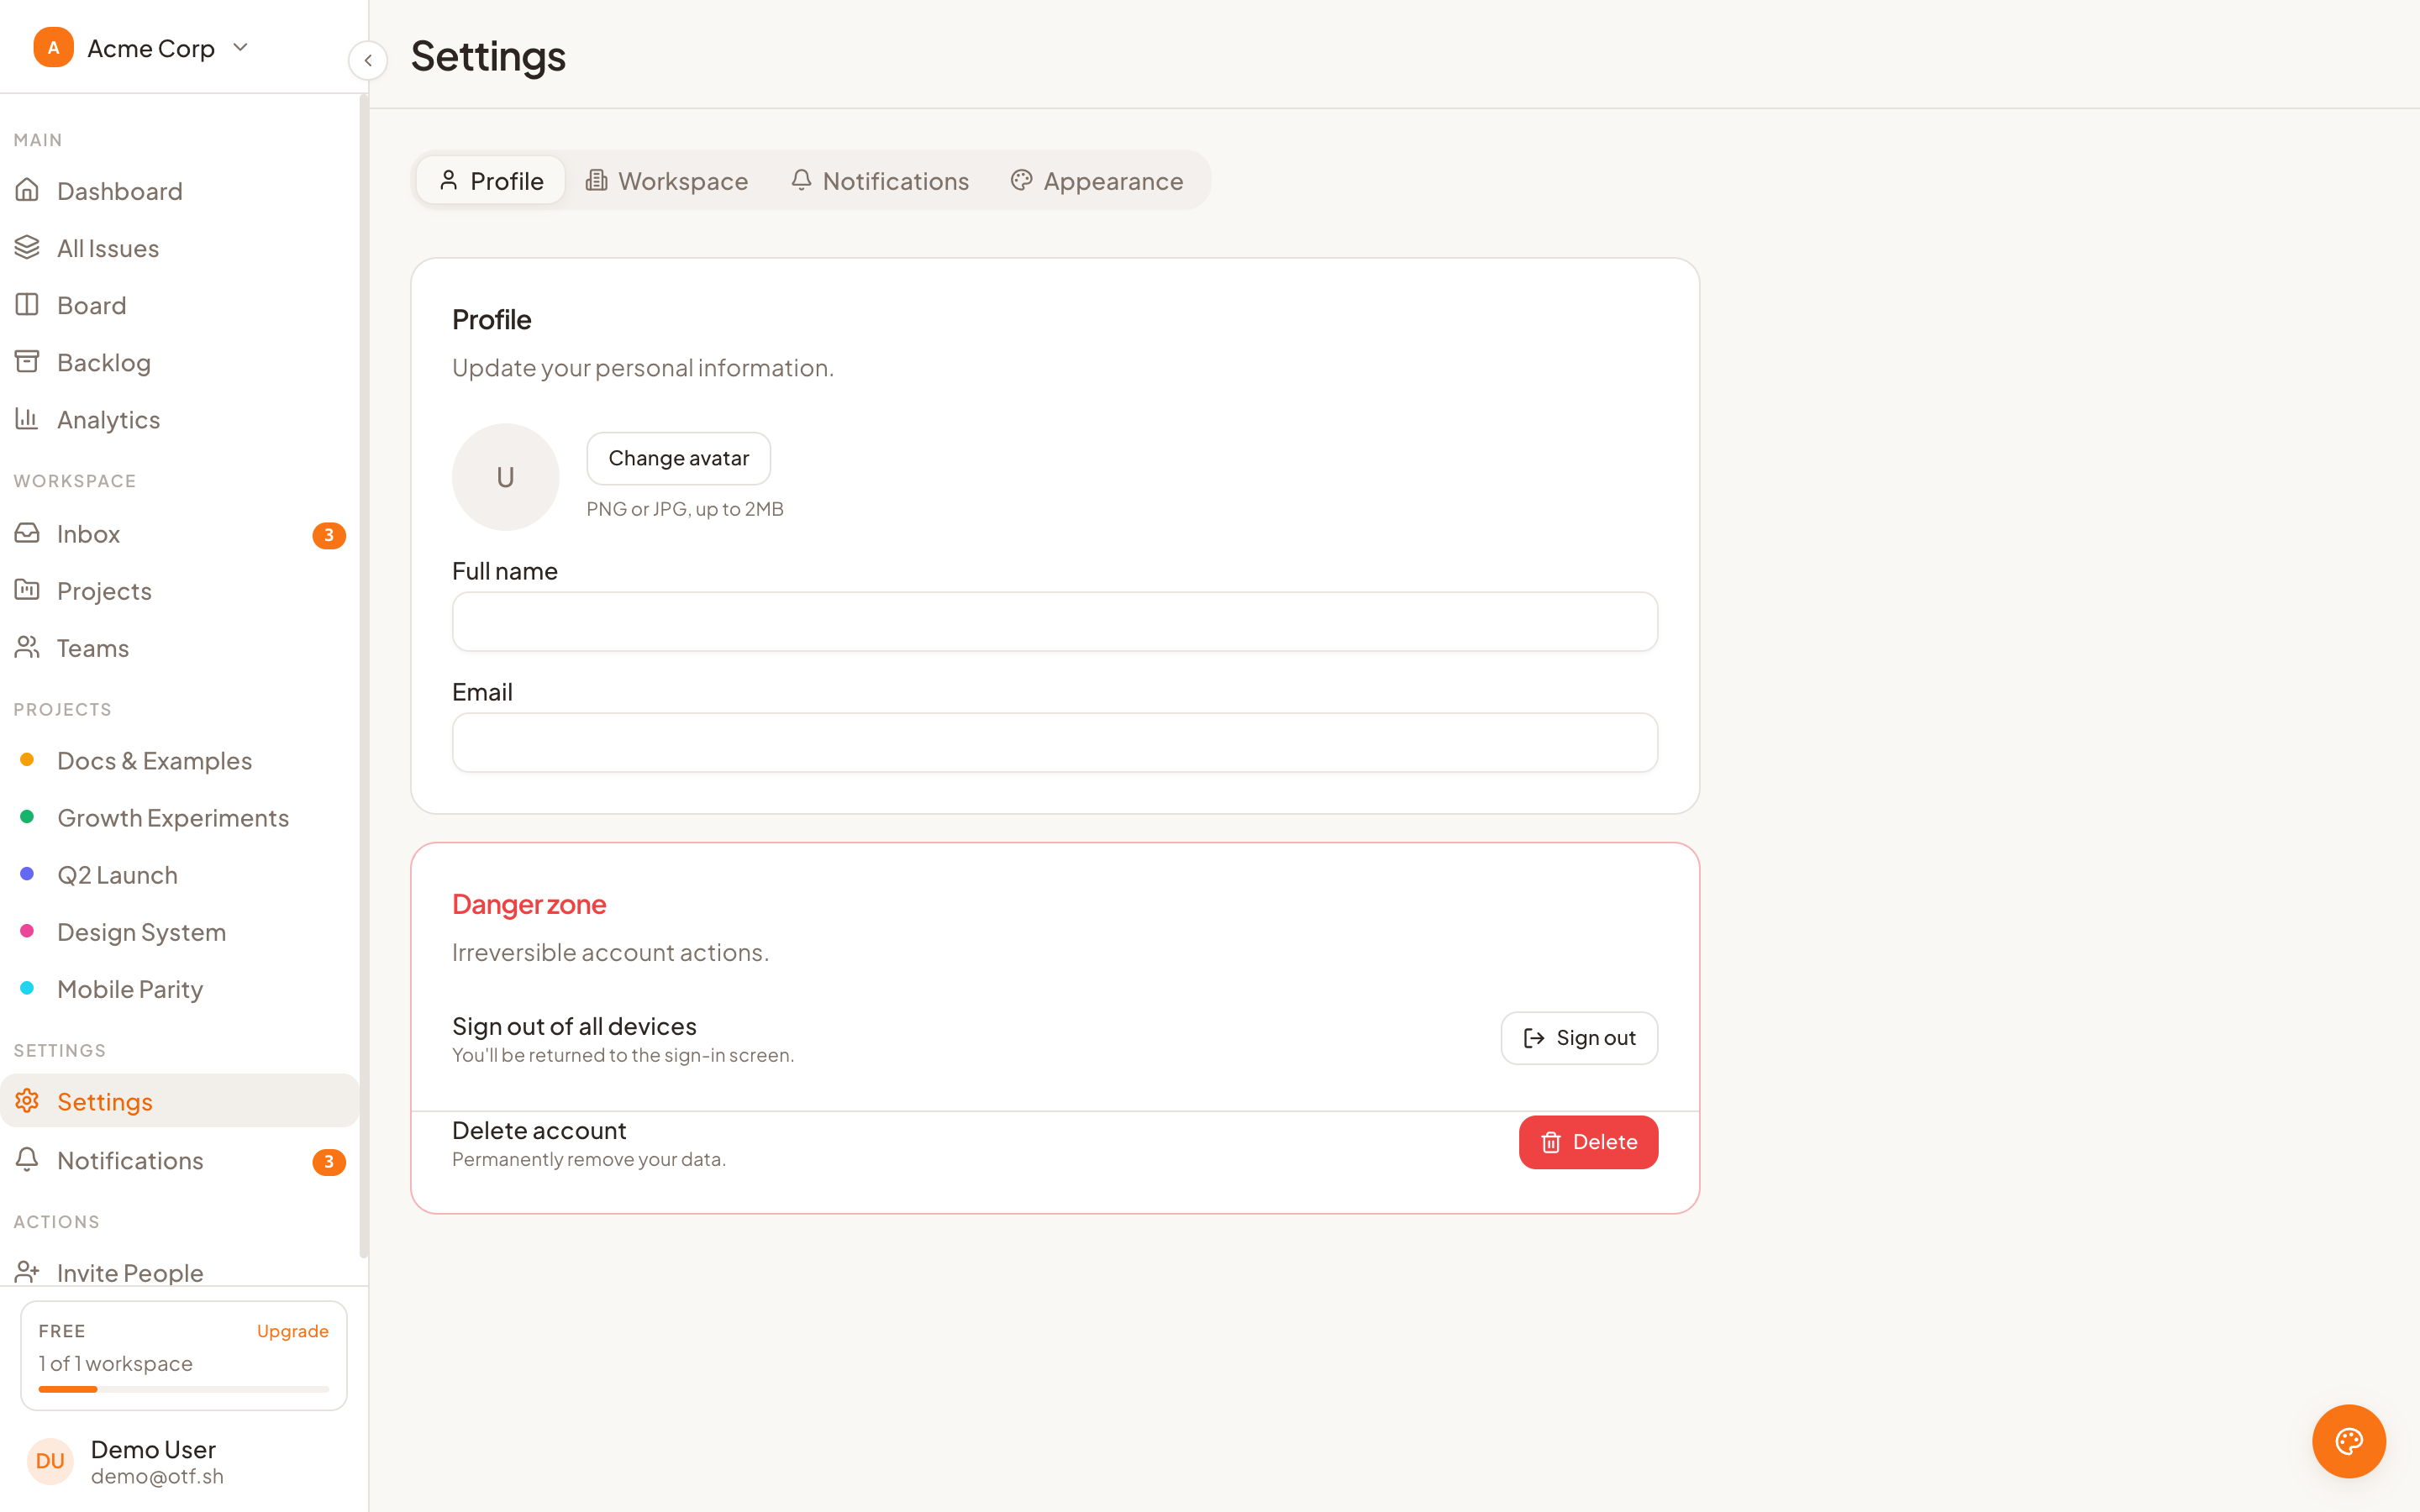The width and height of the screenshot is (2420, 1512).
Task: Click the yellow dot beside Docs & Examples
Action: pos(27,760)
